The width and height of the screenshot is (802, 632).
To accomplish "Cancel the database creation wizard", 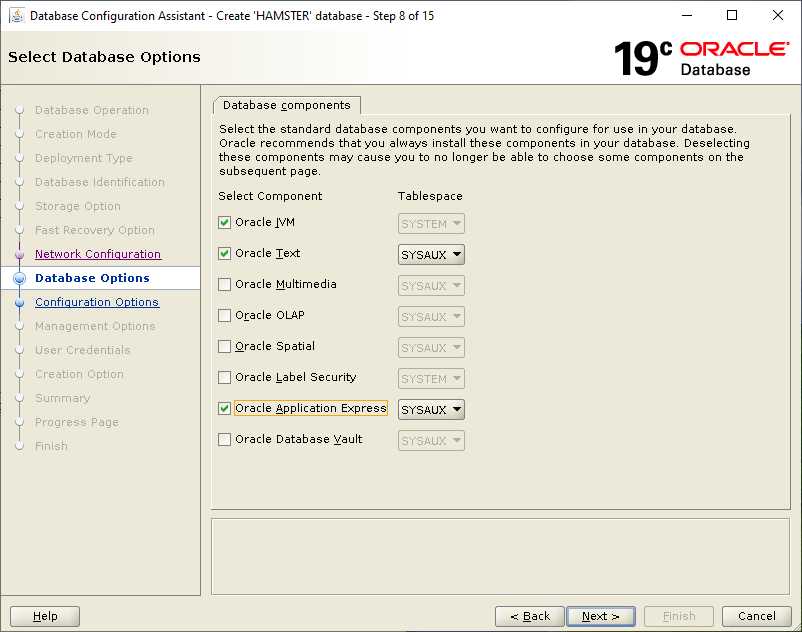I will 756,616.
